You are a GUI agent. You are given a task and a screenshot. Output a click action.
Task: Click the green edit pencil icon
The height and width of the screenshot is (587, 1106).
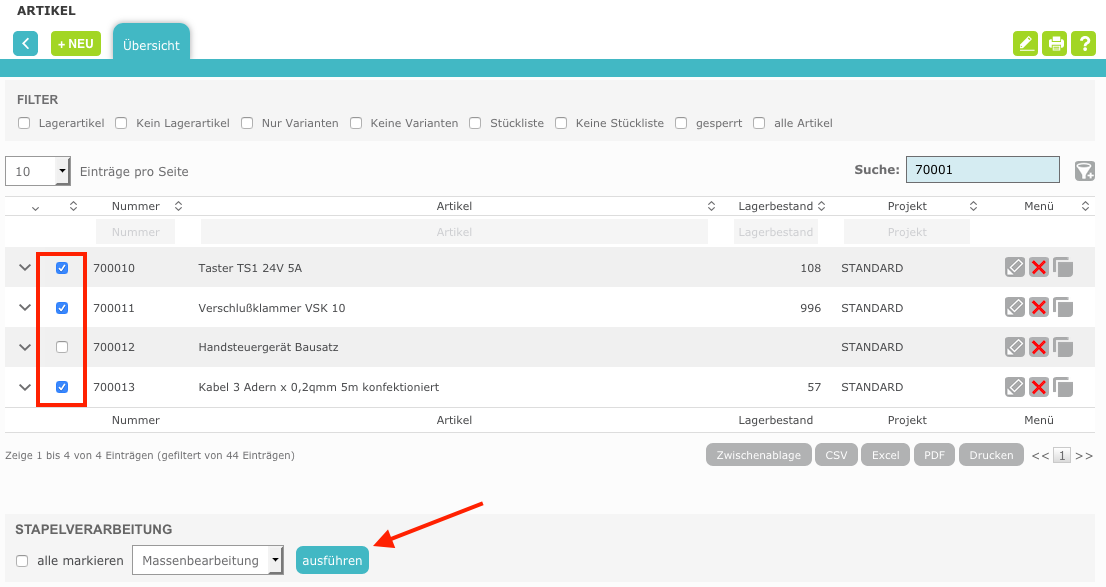(1025, 44)
